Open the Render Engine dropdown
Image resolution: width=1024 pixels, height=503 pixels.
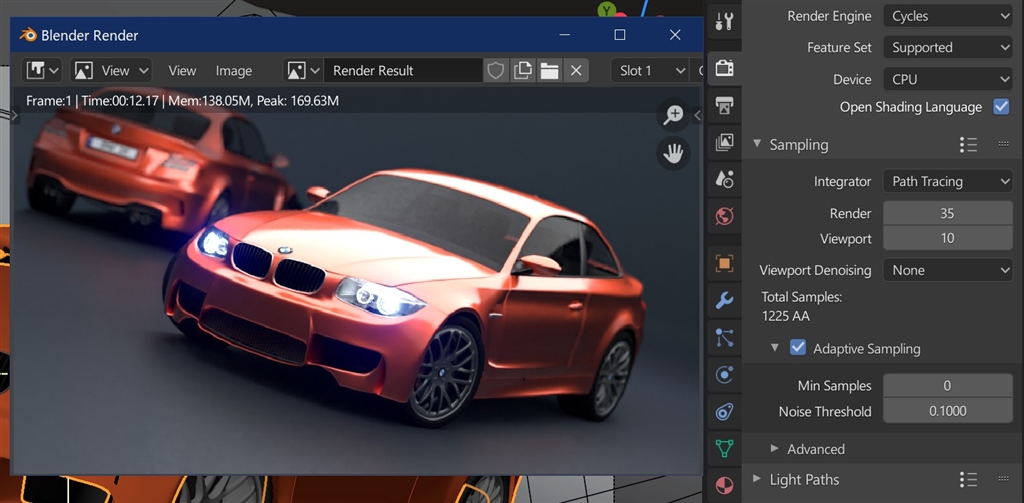[948, 16]
